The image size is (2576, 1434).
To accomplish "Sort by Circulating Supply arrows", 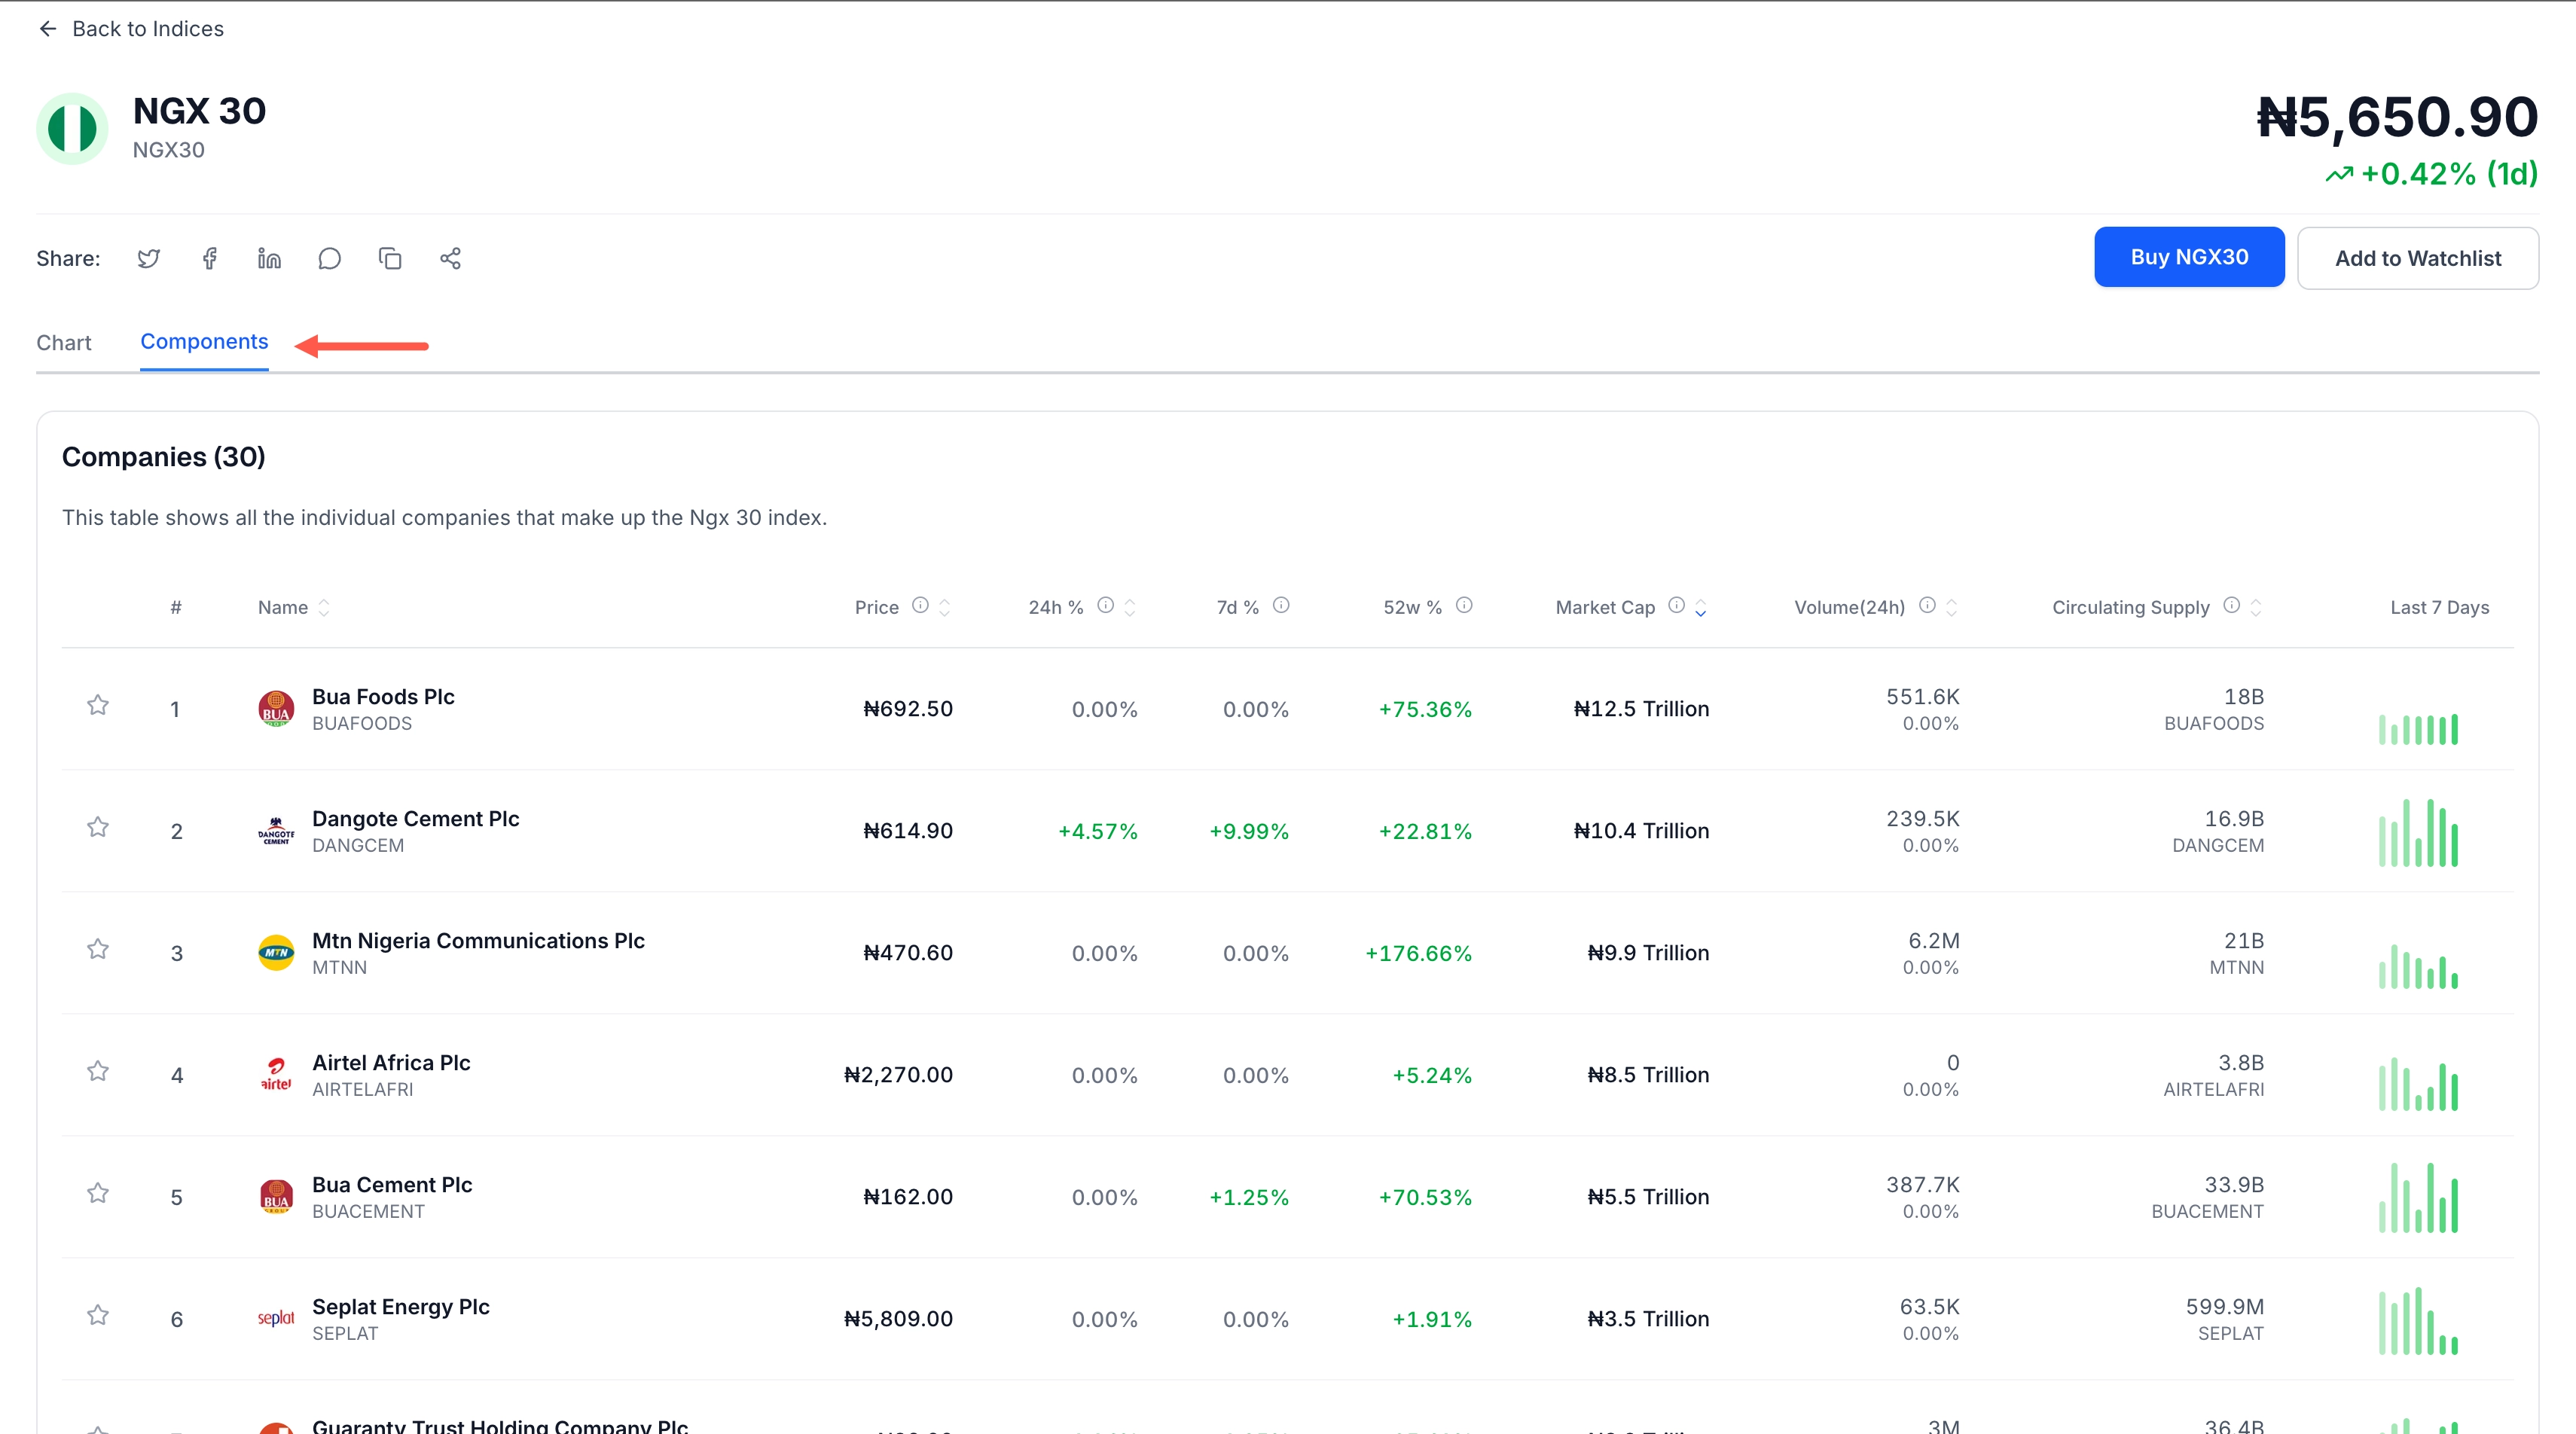I will tap(2256, 607).
